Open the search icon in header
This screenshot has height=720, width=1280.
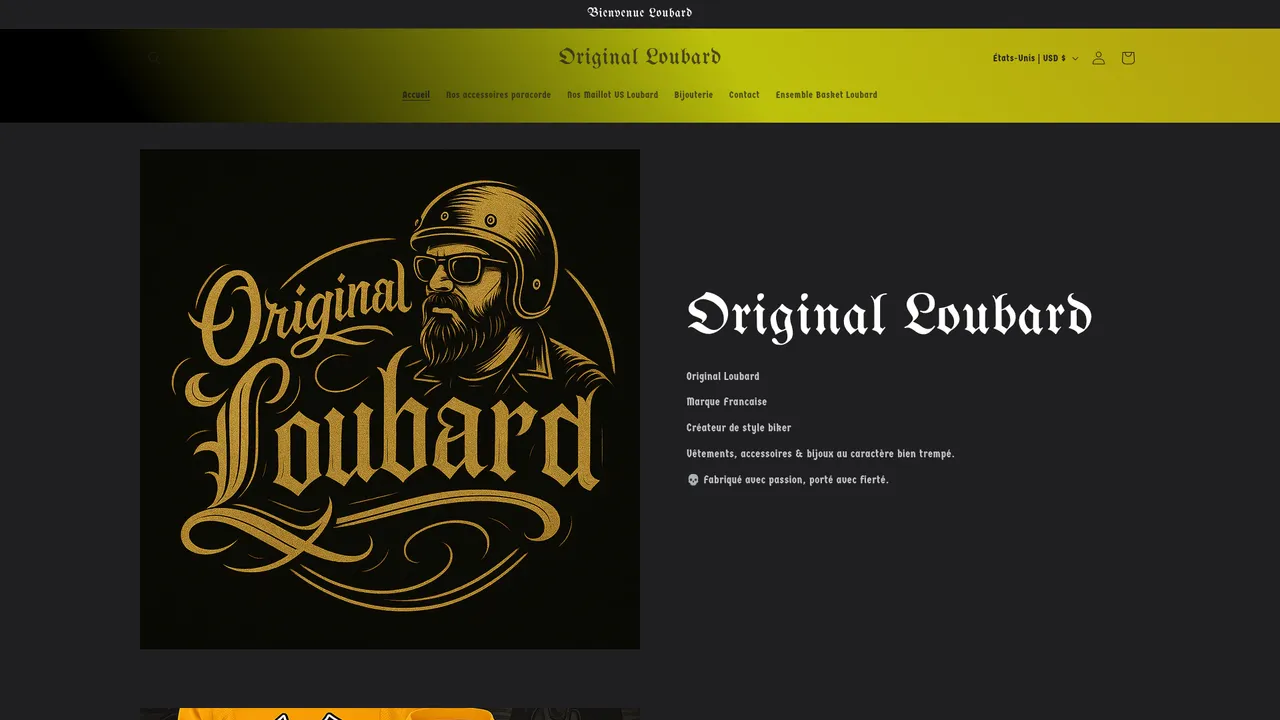pos(153,58)
